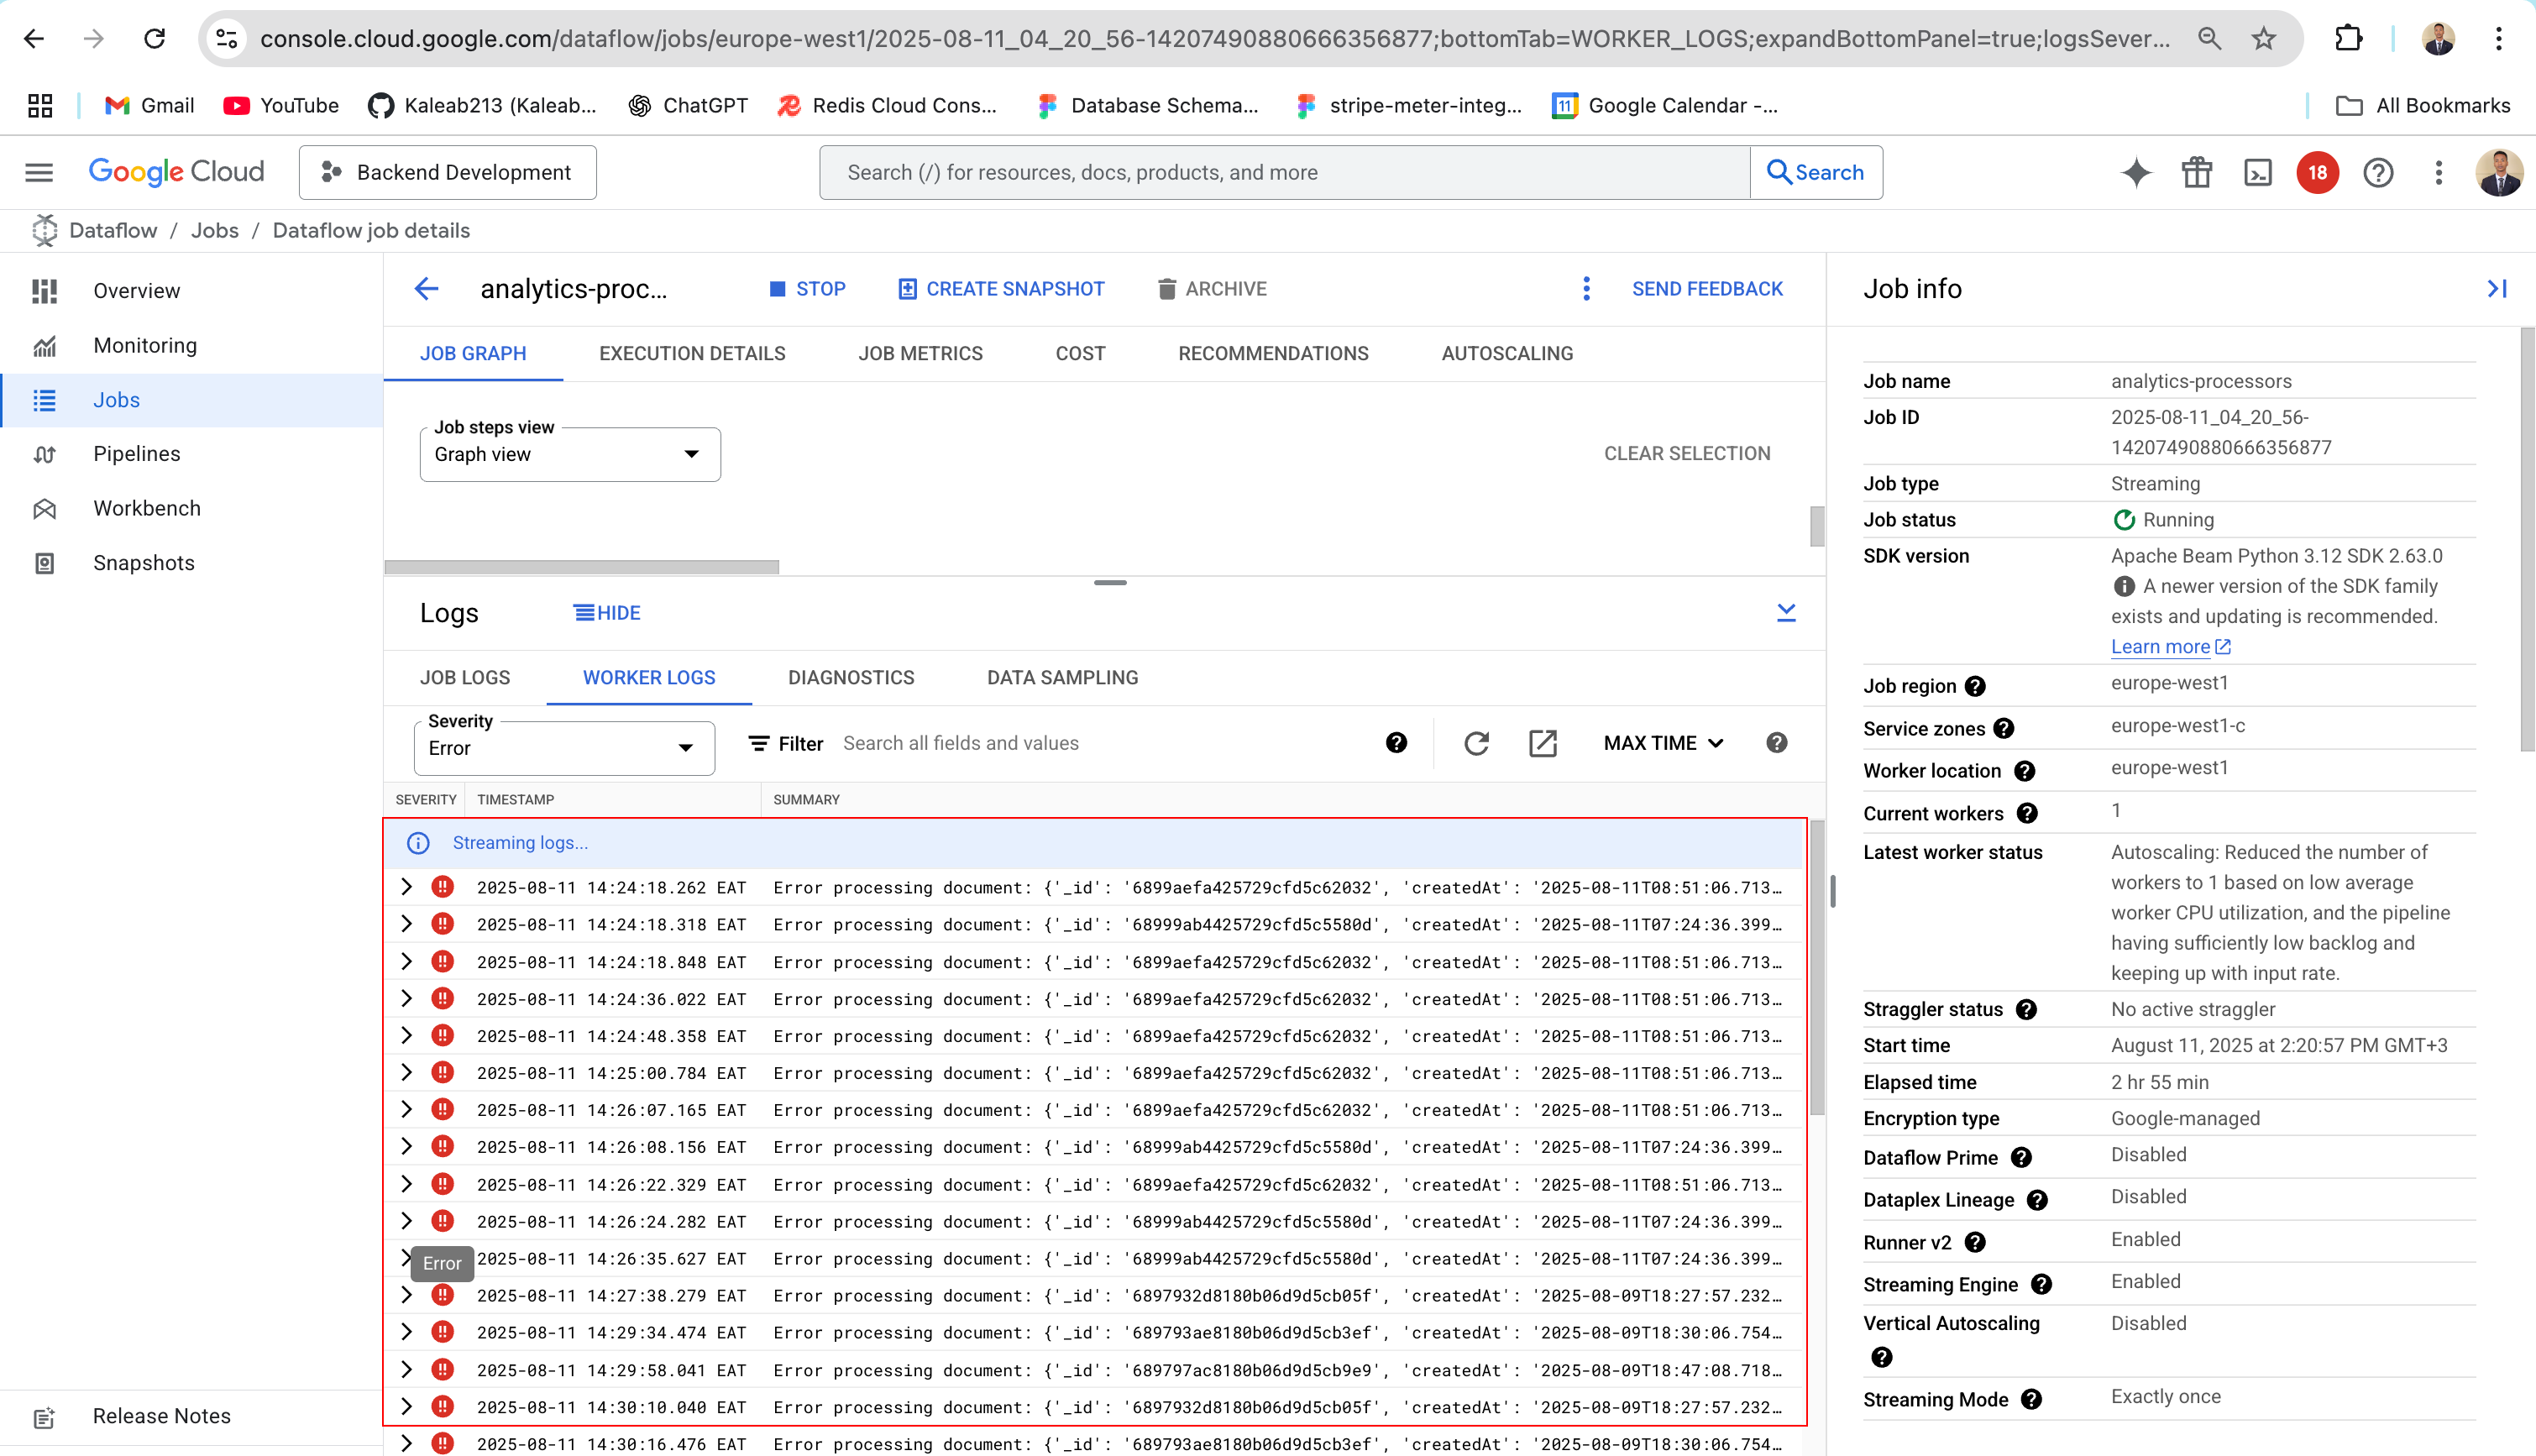The width and height of the screenshot is (2536, 1456).
Task: Click help icon next to MAX TIME
Action: [x=1777, y=743]
